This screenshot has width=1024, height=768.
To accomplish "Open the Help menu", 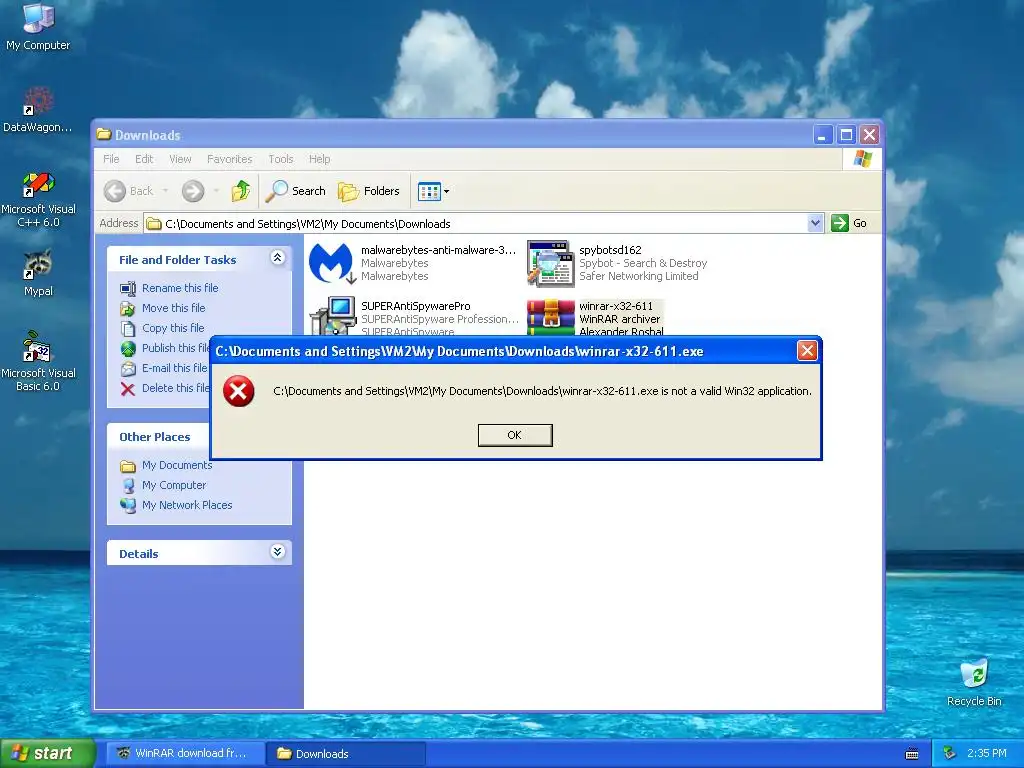I will [x=319, y=159].
